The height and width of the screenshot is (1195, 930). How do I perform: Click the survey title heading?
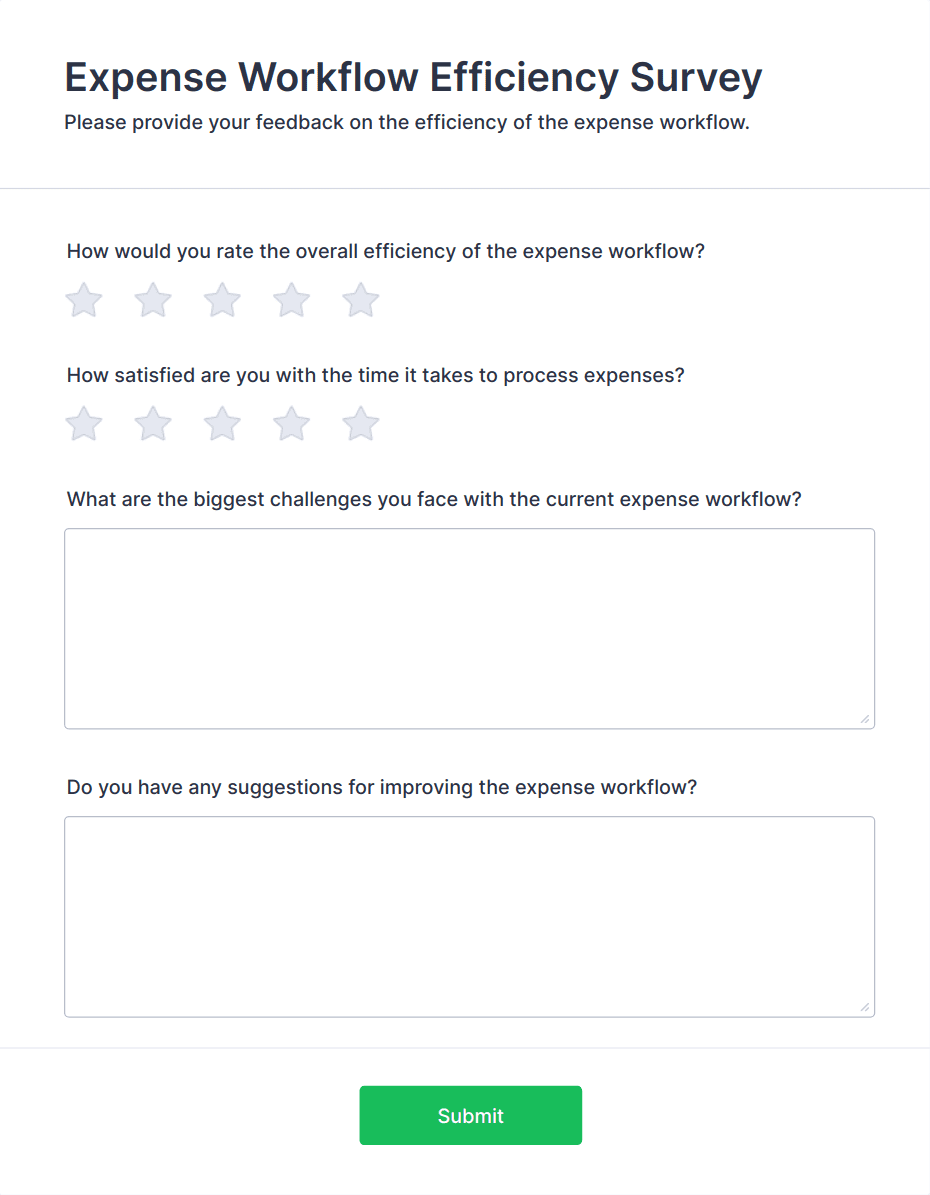[412, 77]
